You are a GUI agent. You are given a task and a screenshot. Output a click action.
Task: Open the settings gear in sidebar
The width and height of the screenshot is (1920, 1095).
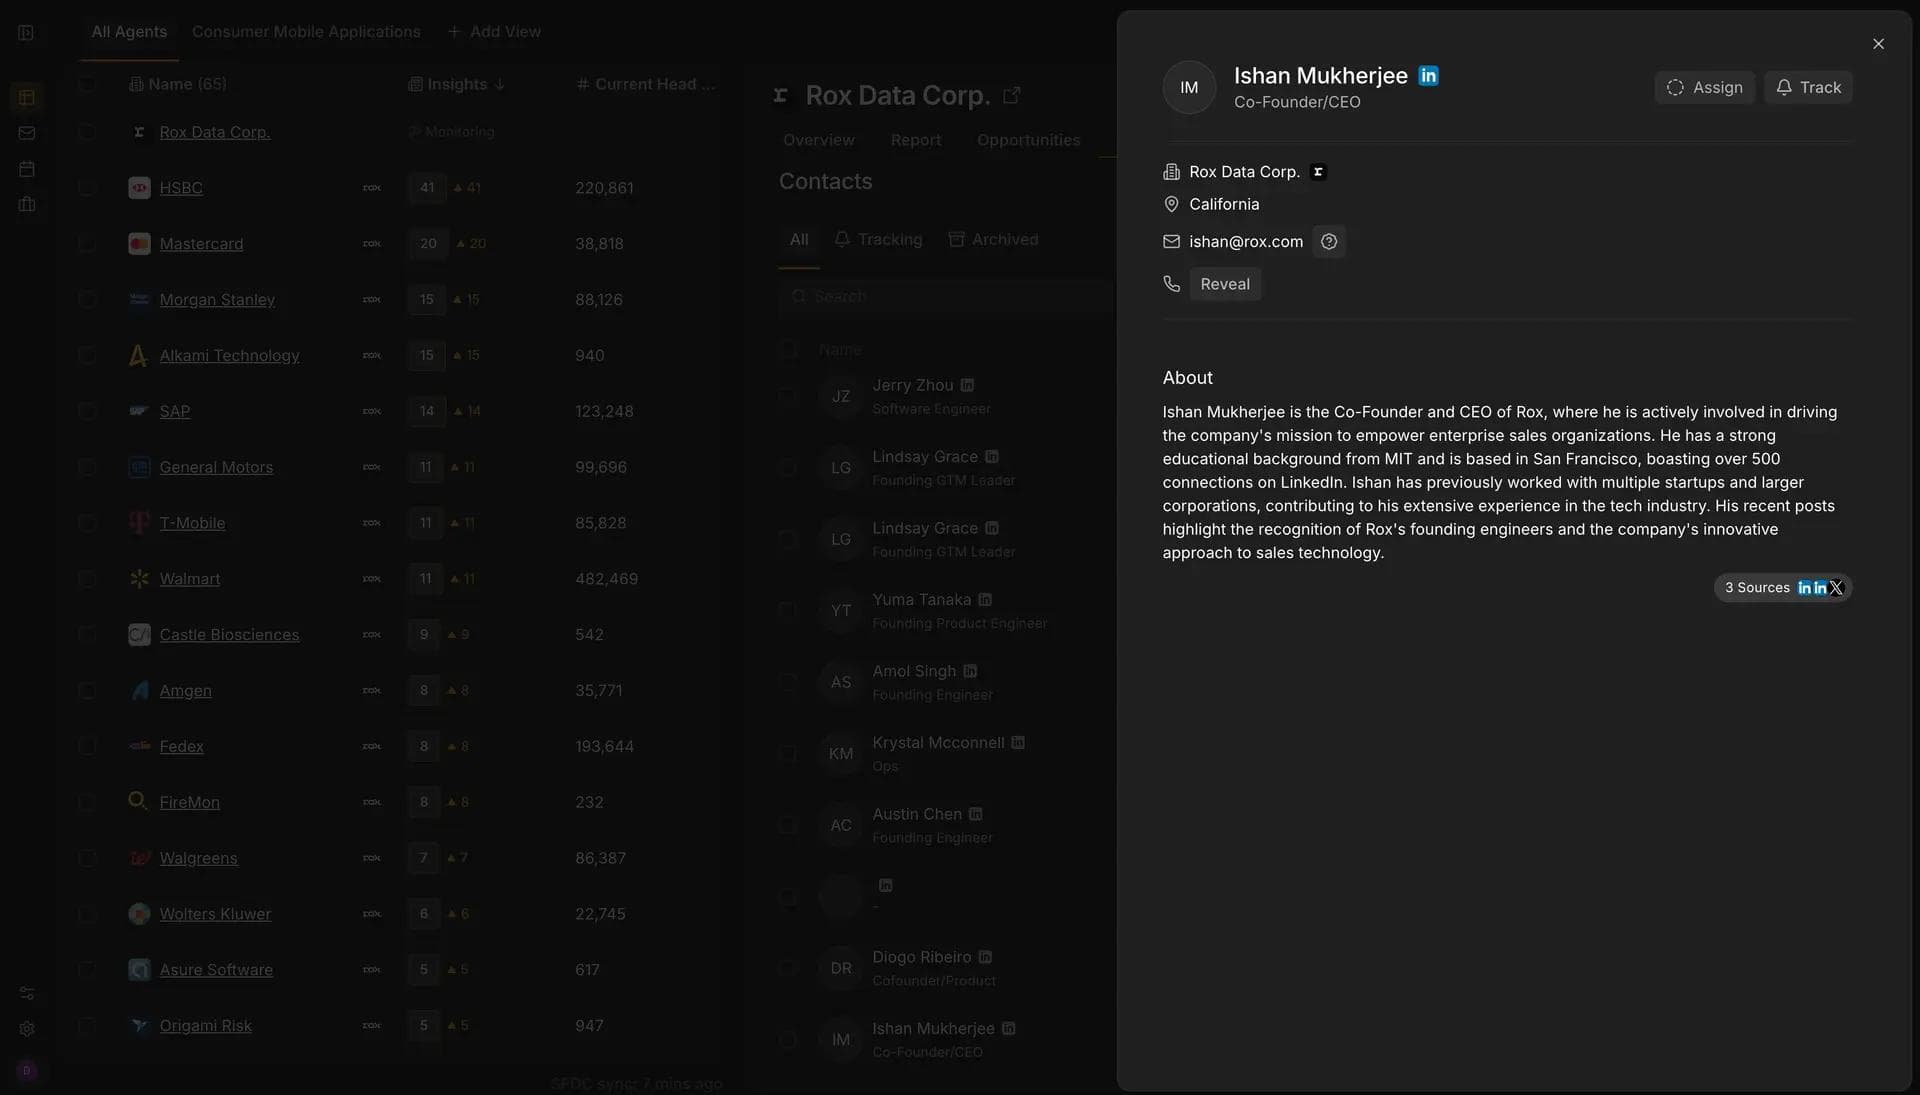pyautogui.click(x=27, y=1029)
